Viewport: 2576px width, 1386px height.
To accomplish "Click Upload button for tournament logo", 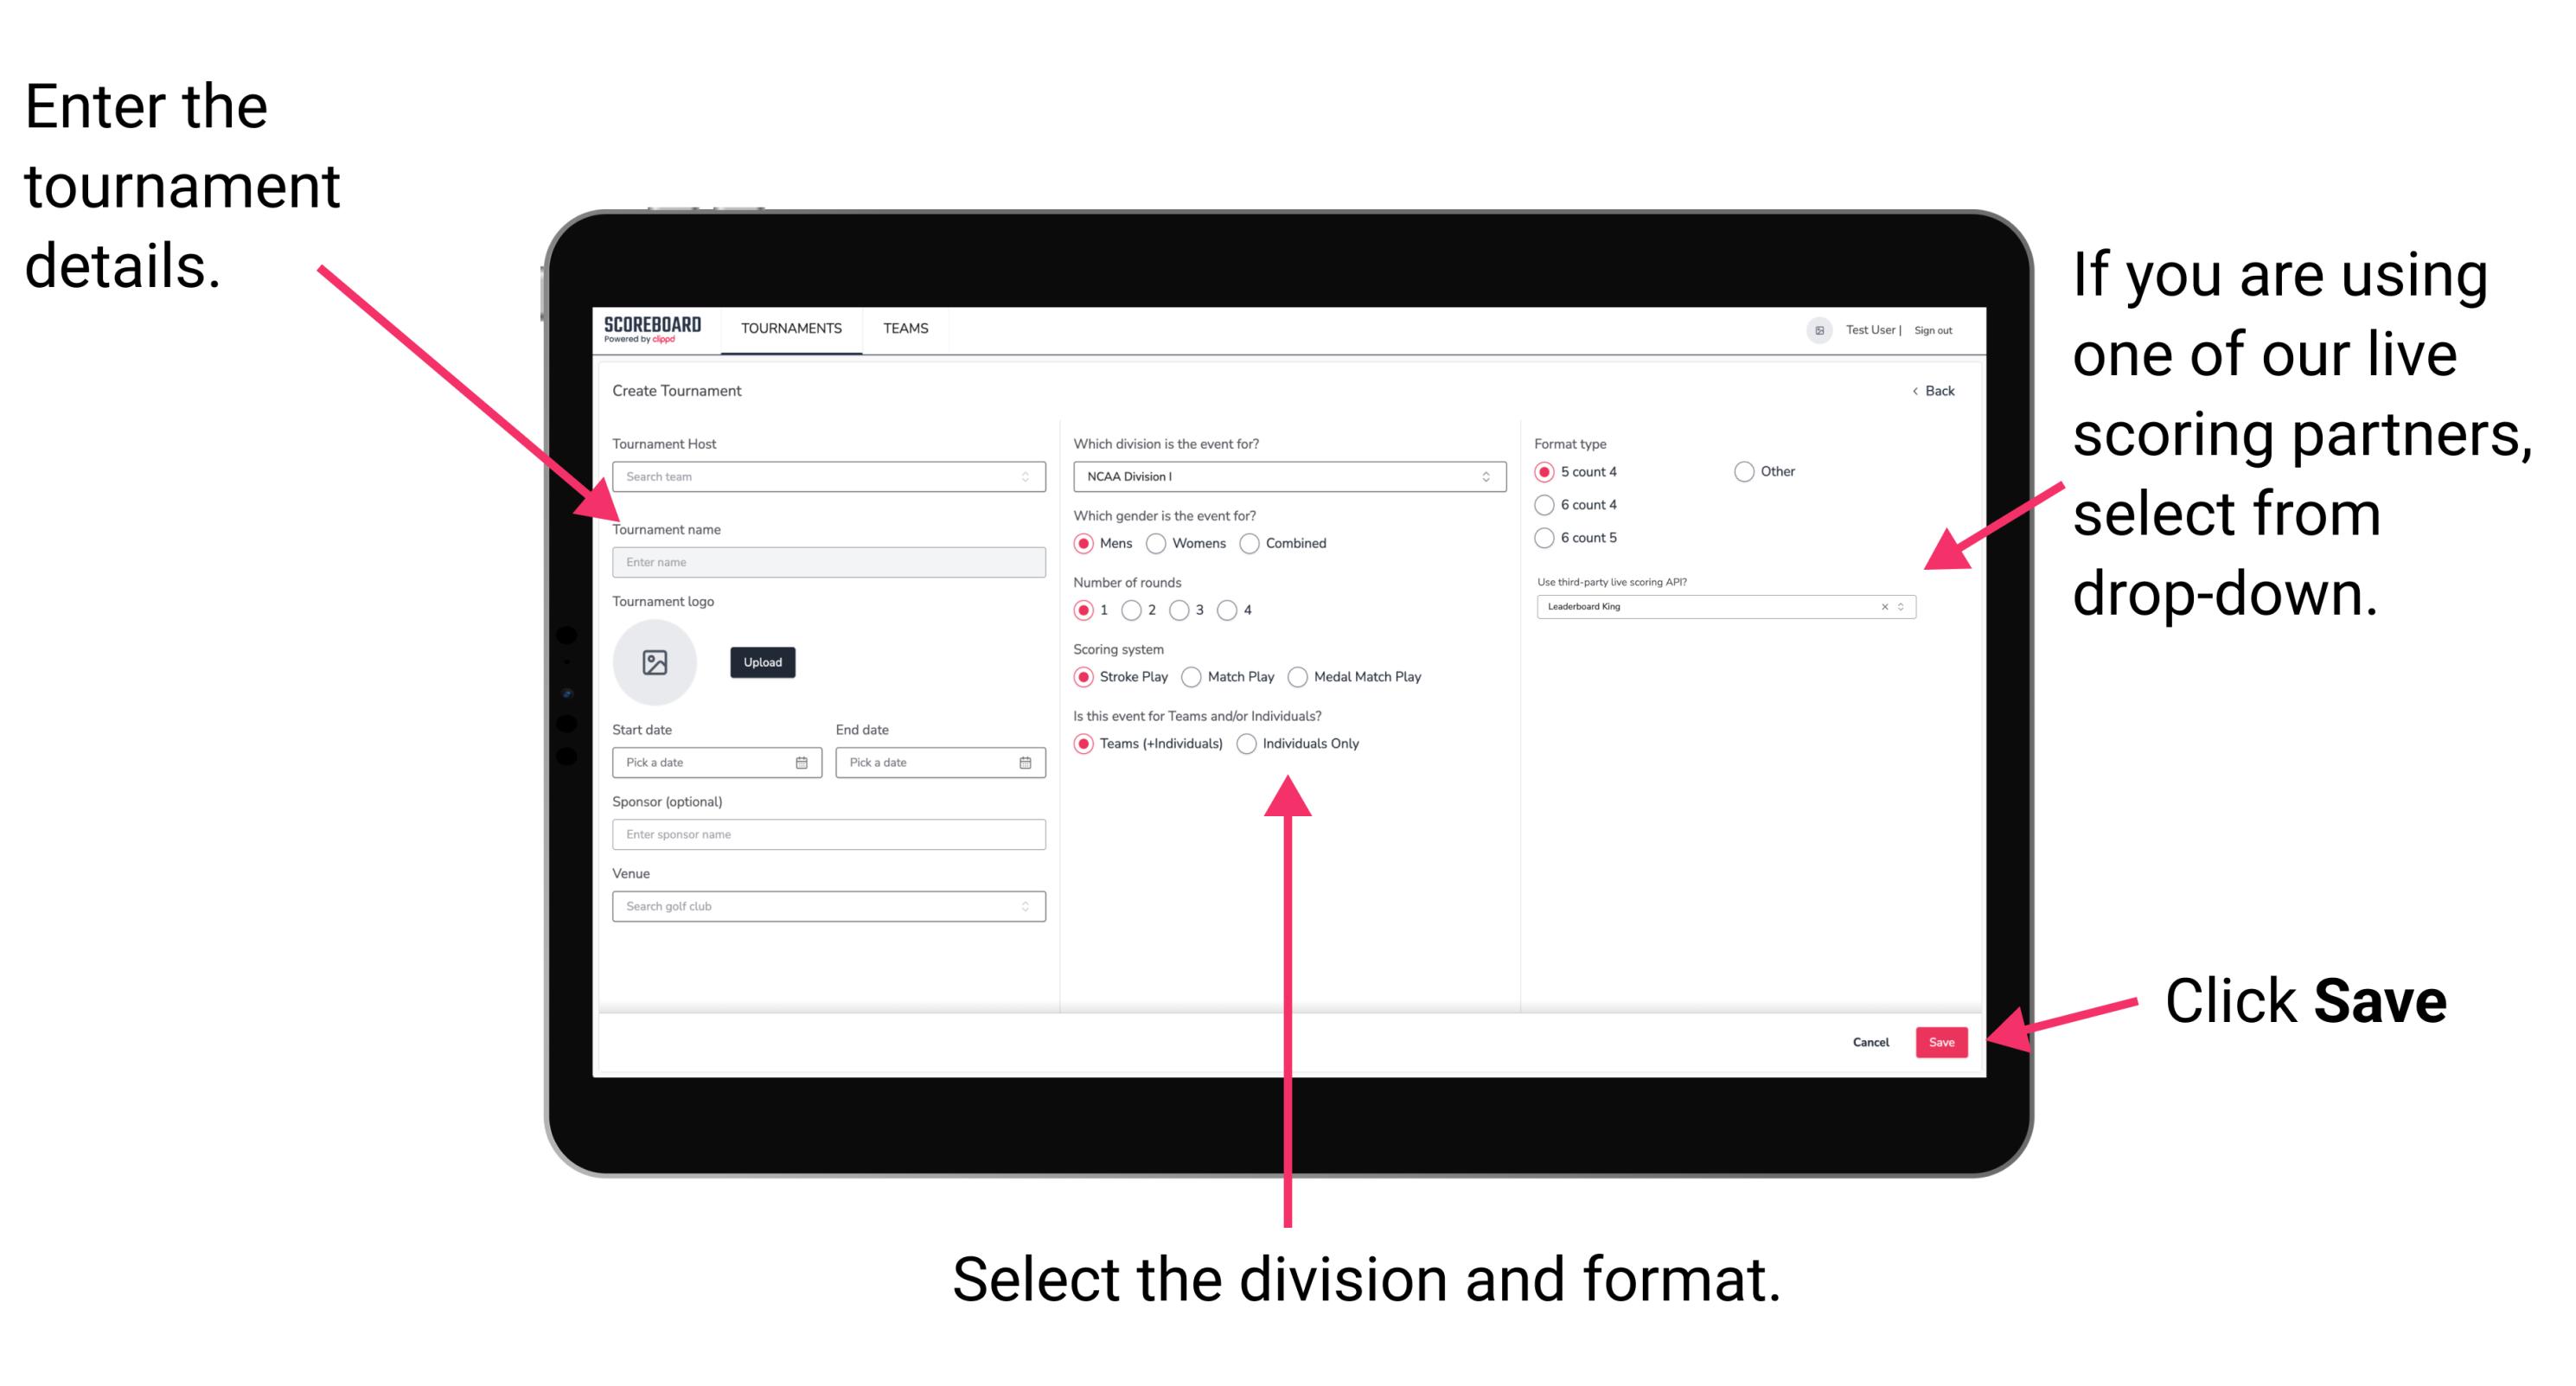I will [x=763, y=662].
